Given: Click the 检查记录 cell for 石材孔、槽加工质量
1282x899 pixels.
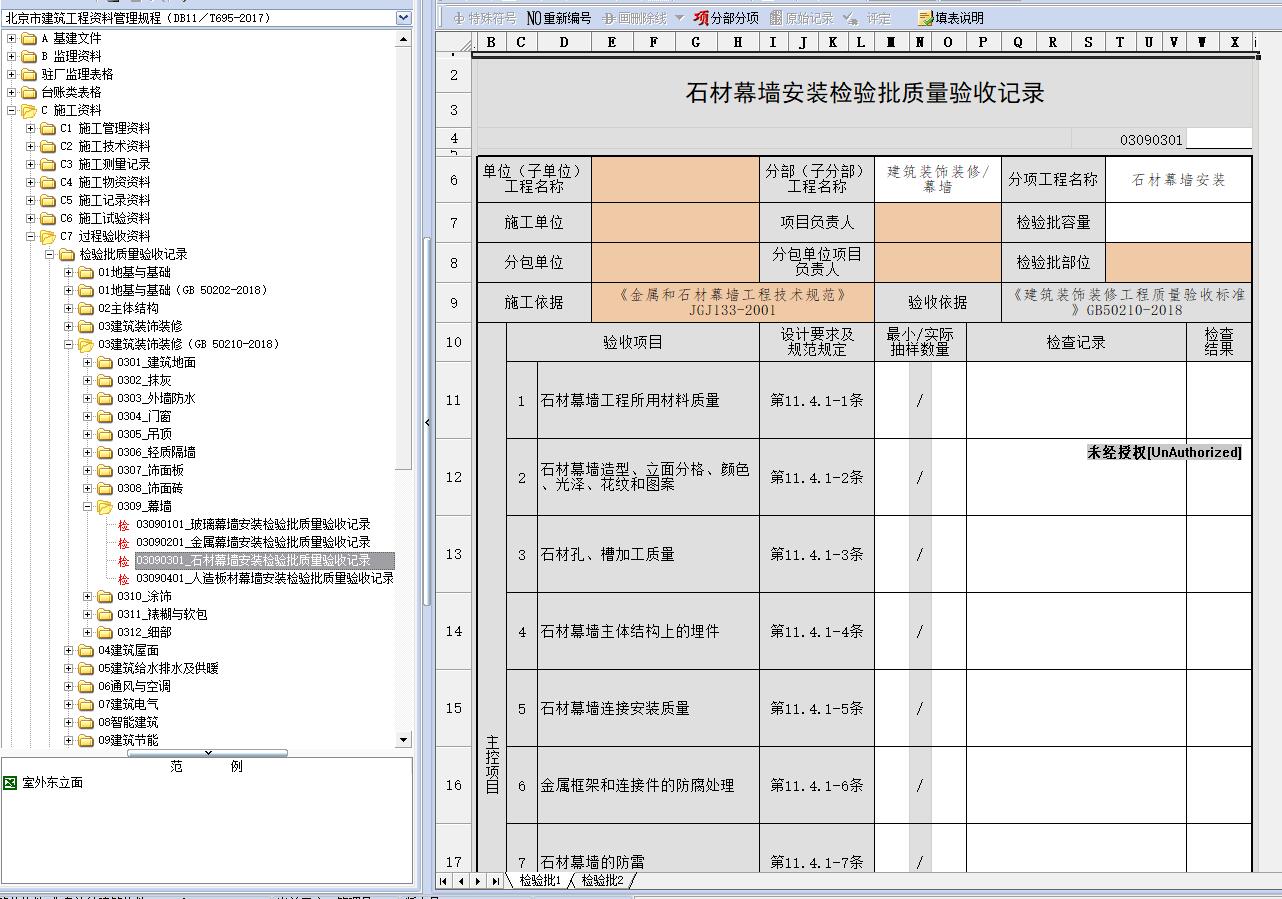Looking at the screenshot, I should pos(1076,554).
